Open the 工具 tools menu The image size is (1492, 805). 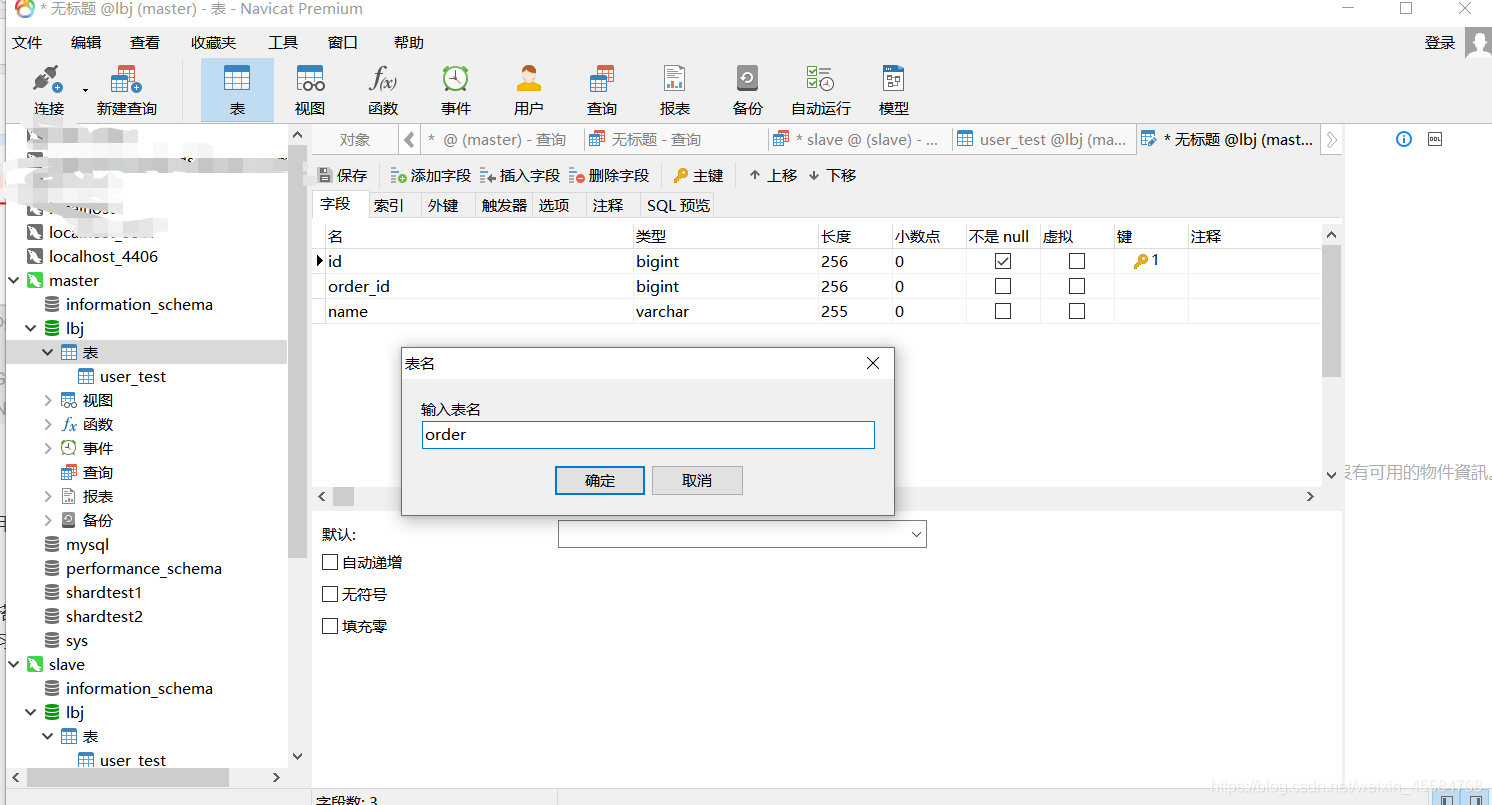tap(283, 43)
